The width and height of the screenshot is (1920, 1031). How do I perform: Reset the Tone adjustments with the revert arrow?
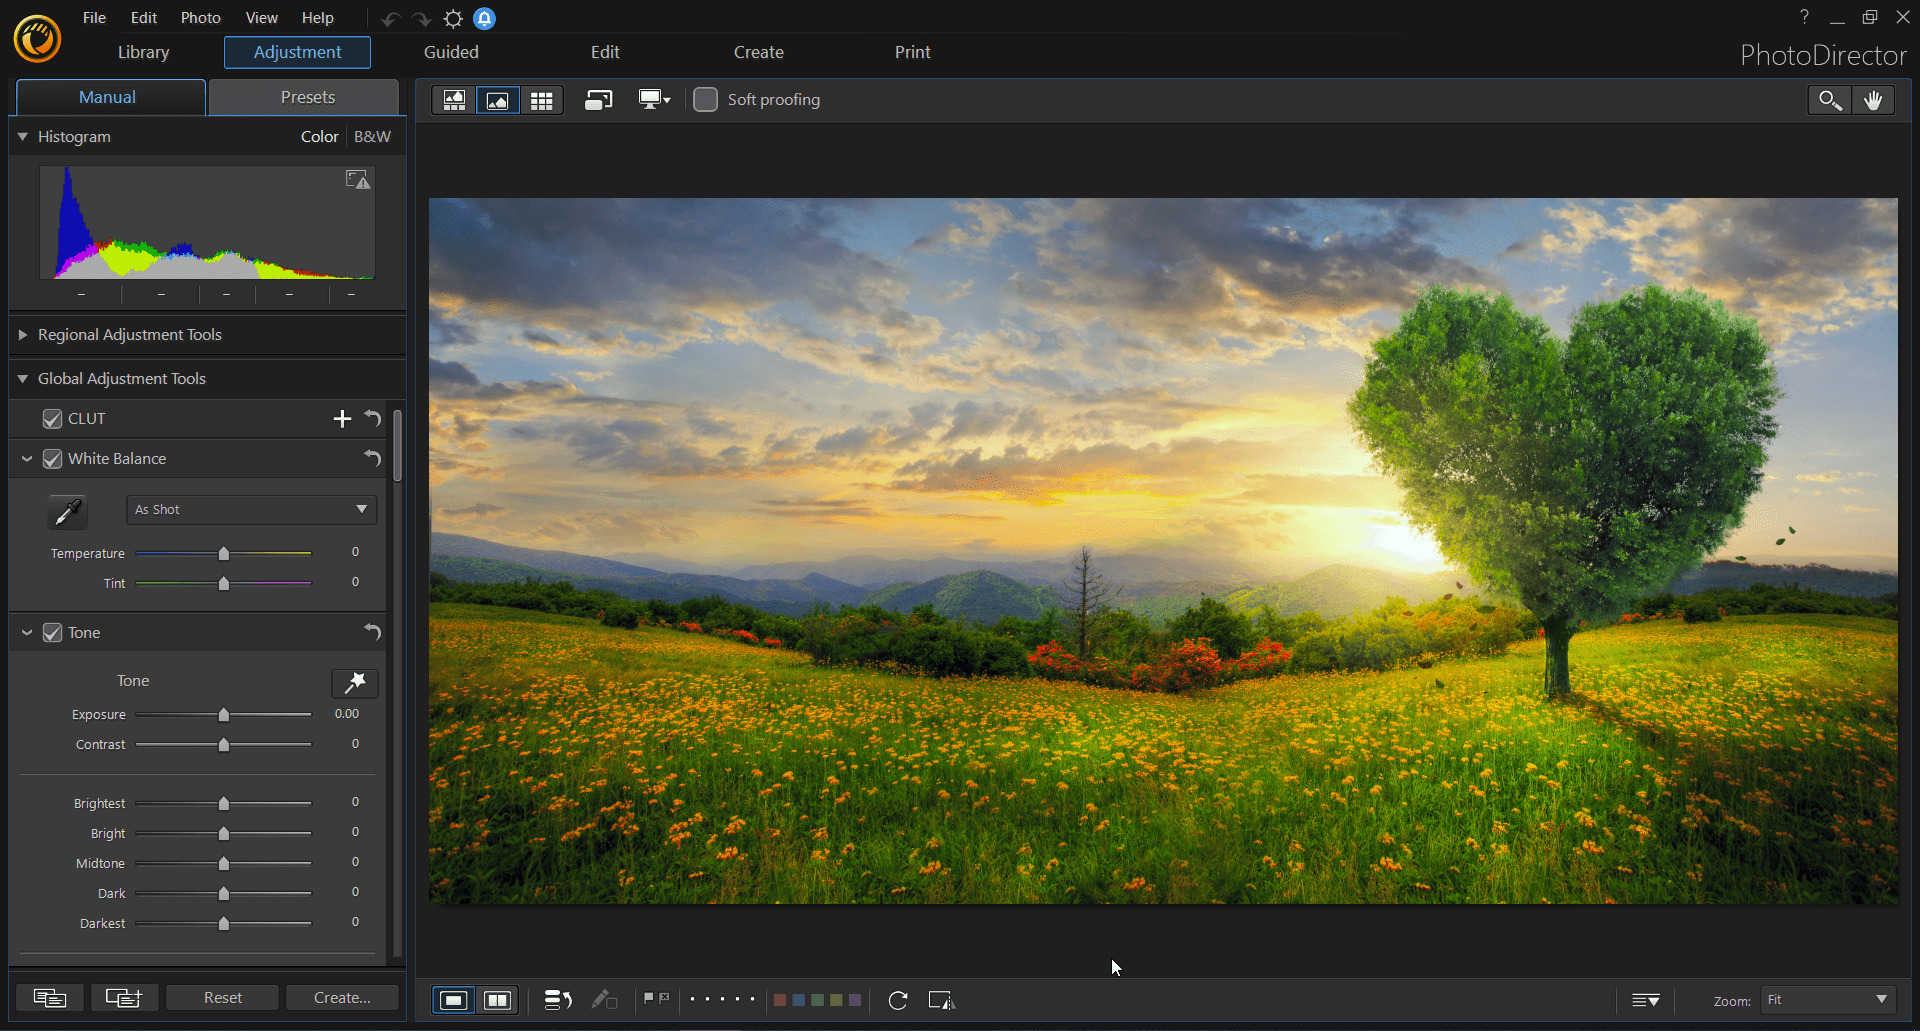371,632
